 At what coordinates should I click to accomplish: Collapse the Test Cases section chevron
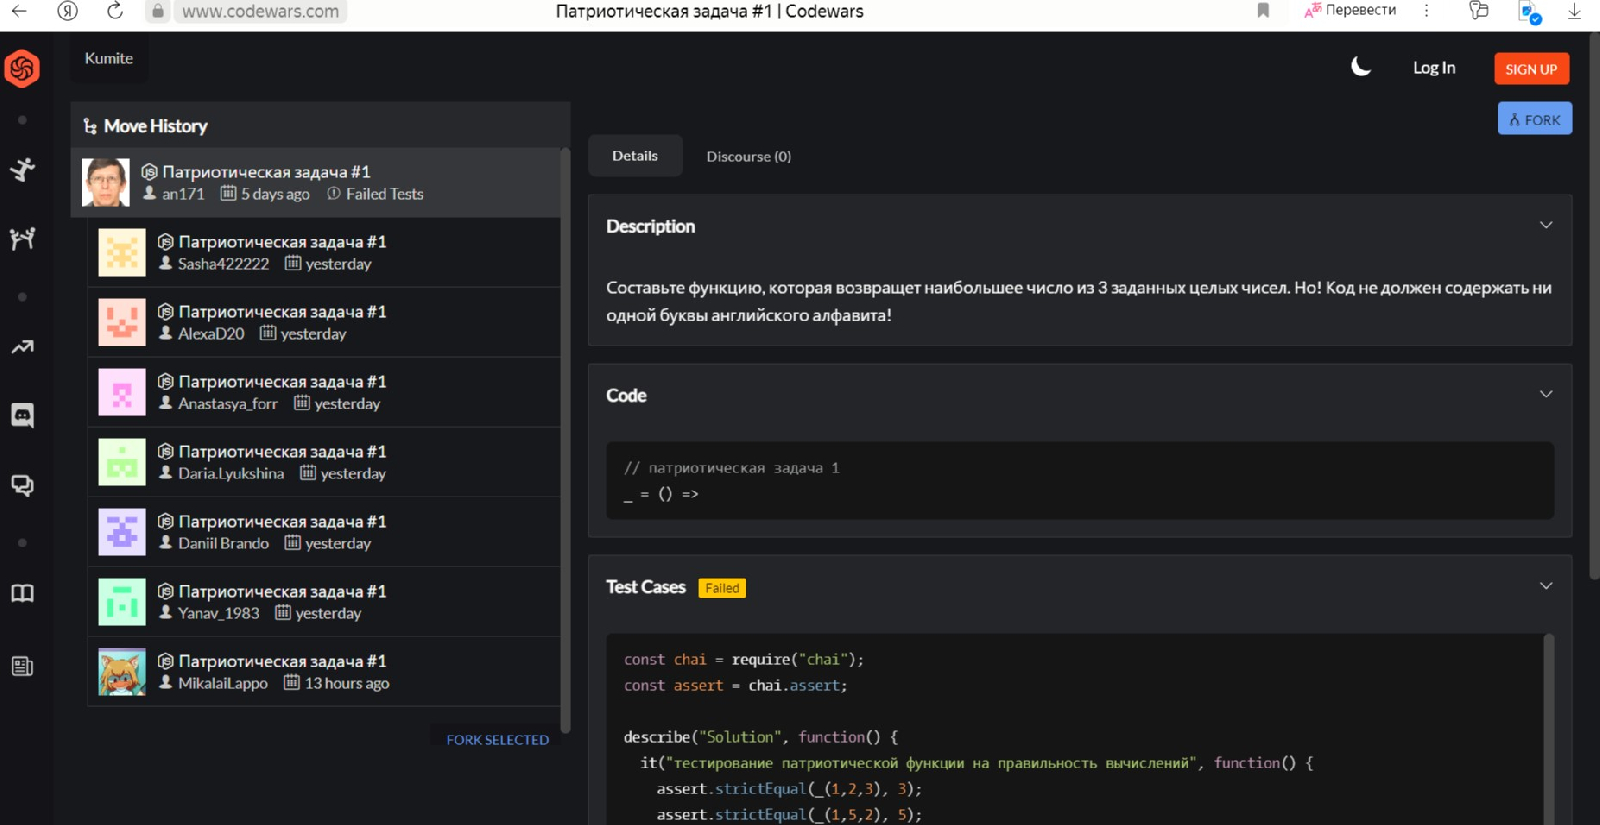1546,586
